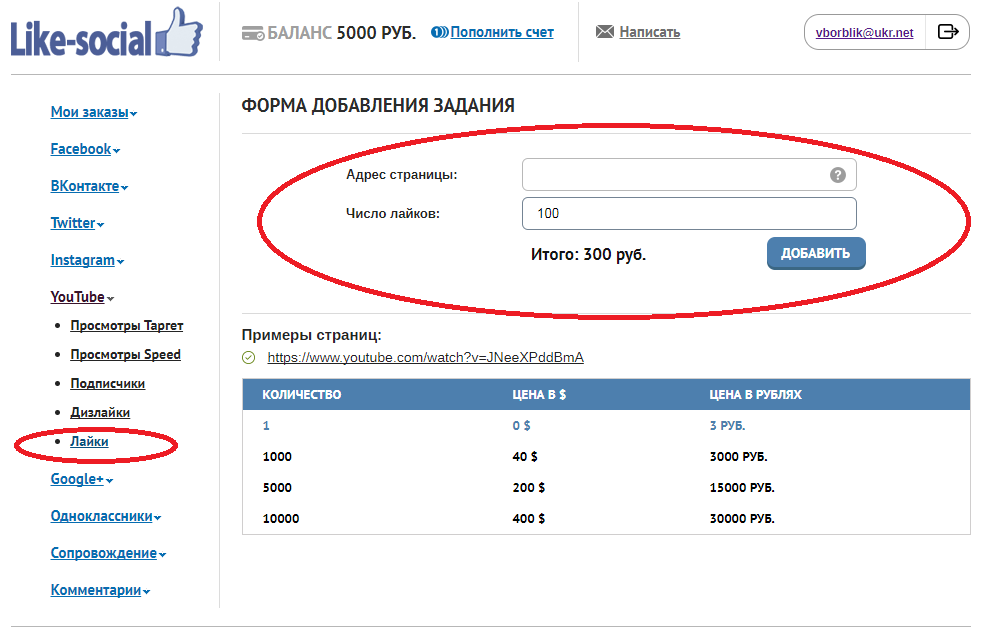Screen dimensions: 982x629
Task: Open the vborblik@ukr.net account link
Action: [x=864, y=33]
